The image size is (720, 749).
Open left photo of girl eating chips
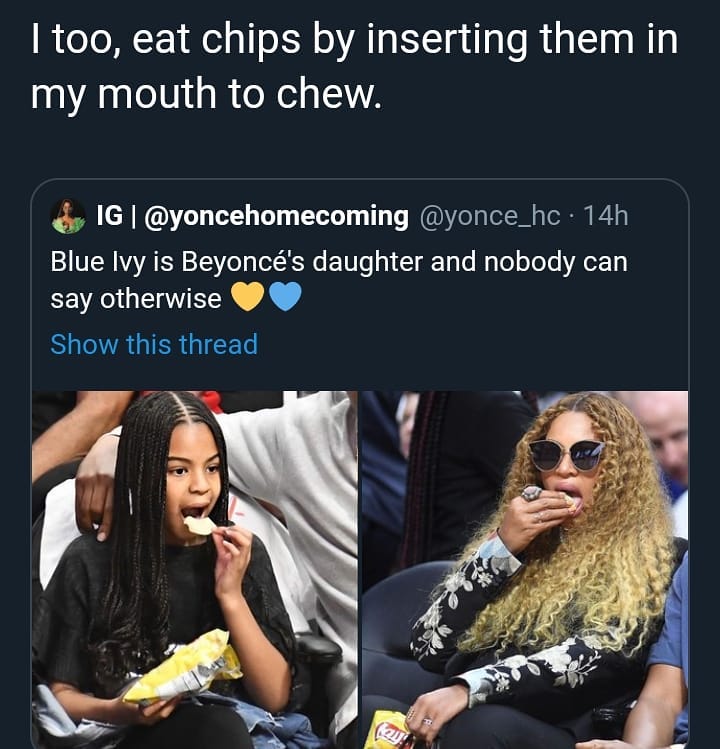pos(194,569)
